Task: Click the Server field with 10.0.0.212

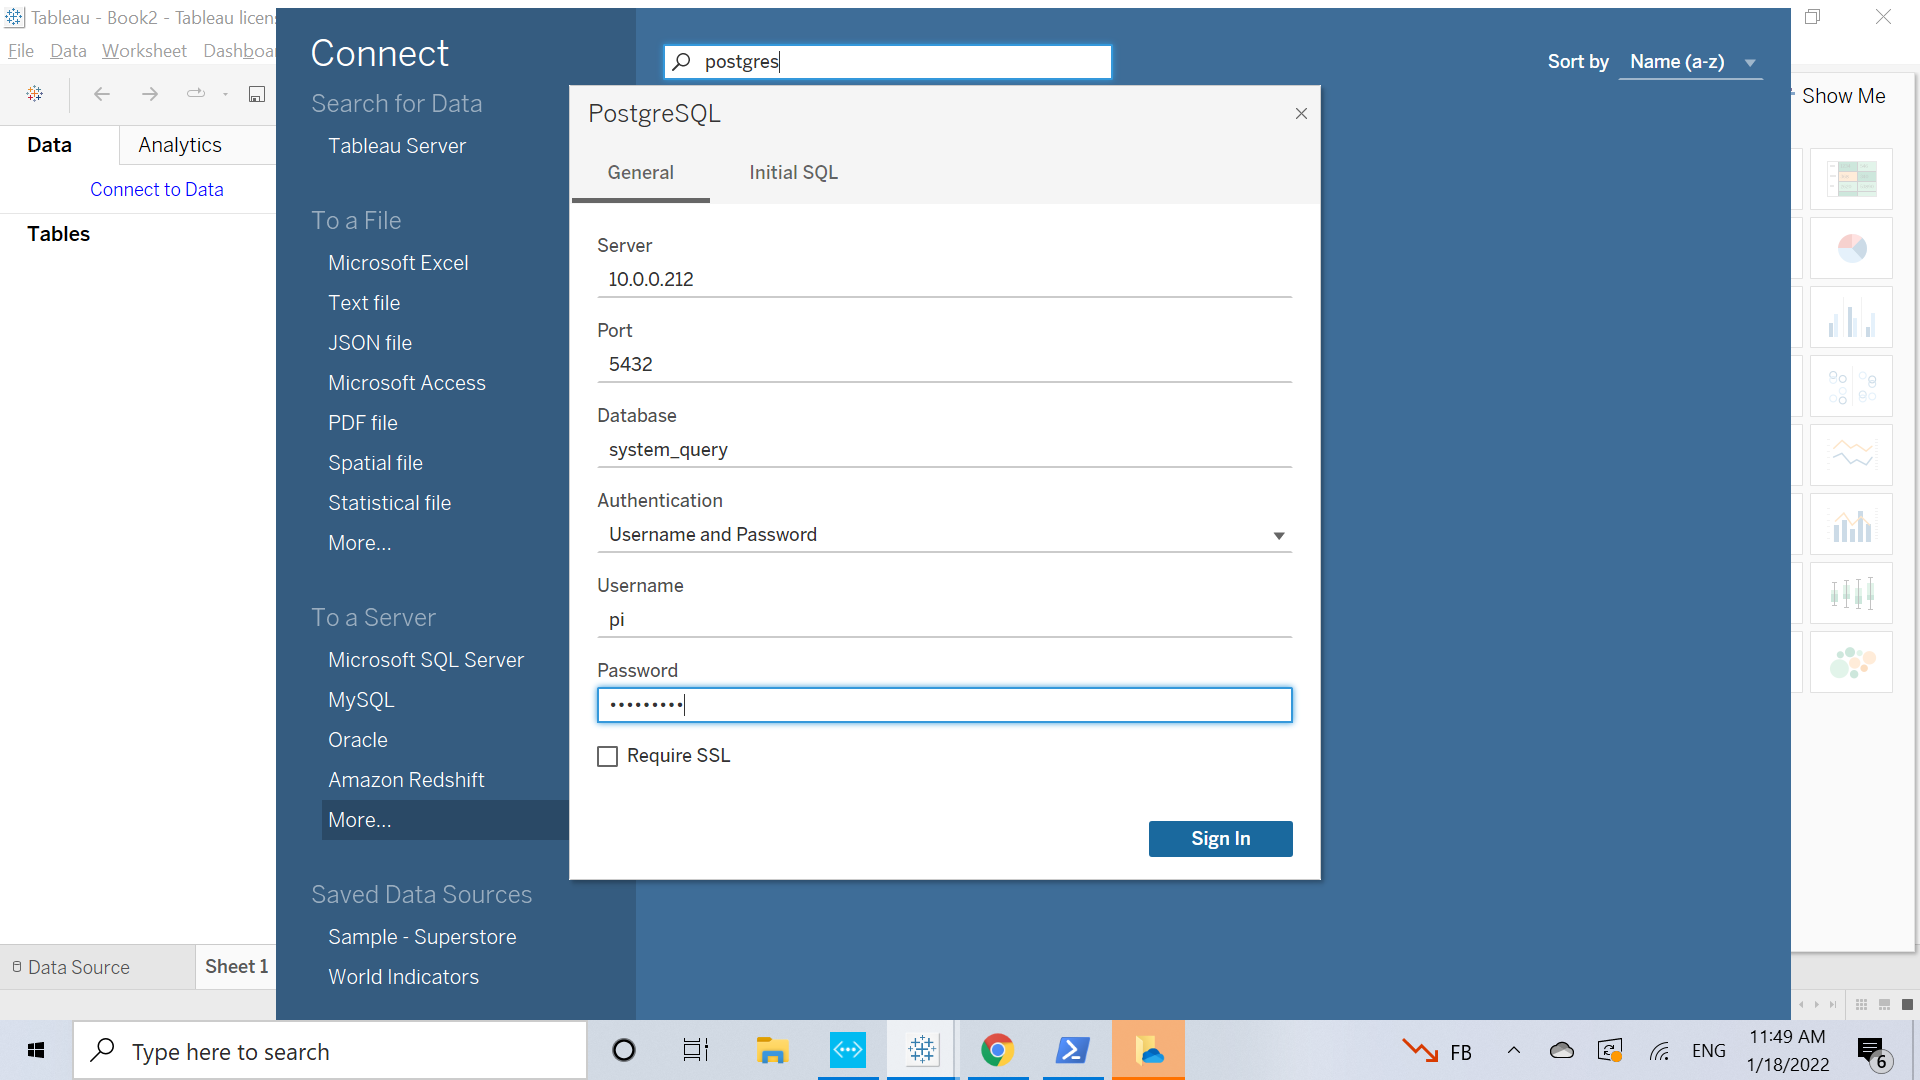Action: pyautogui.click(x=944, y=280)
